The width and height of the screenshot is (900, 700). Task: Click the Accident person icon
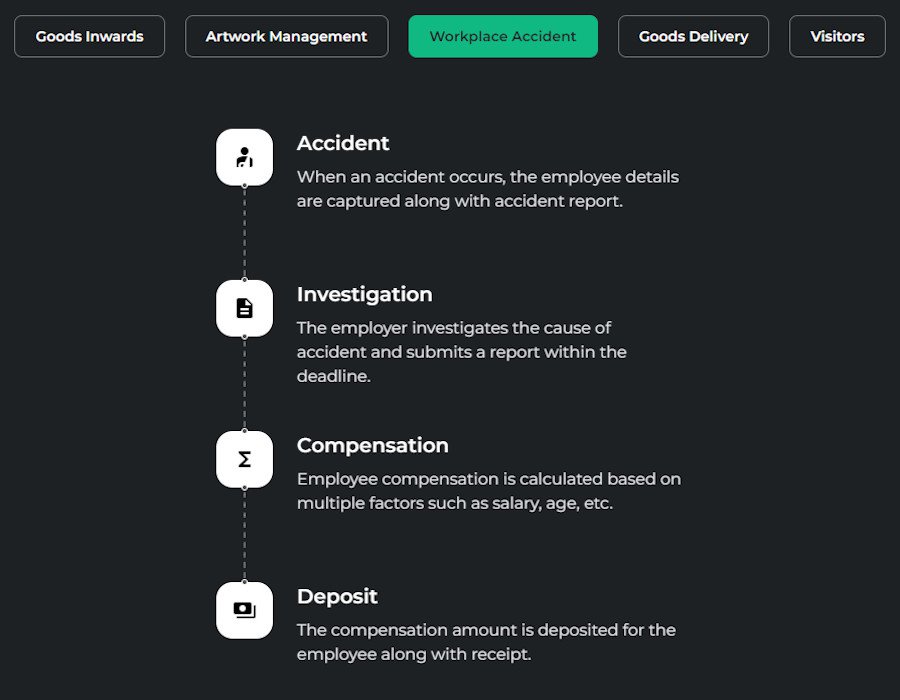(x=245, y=157)
